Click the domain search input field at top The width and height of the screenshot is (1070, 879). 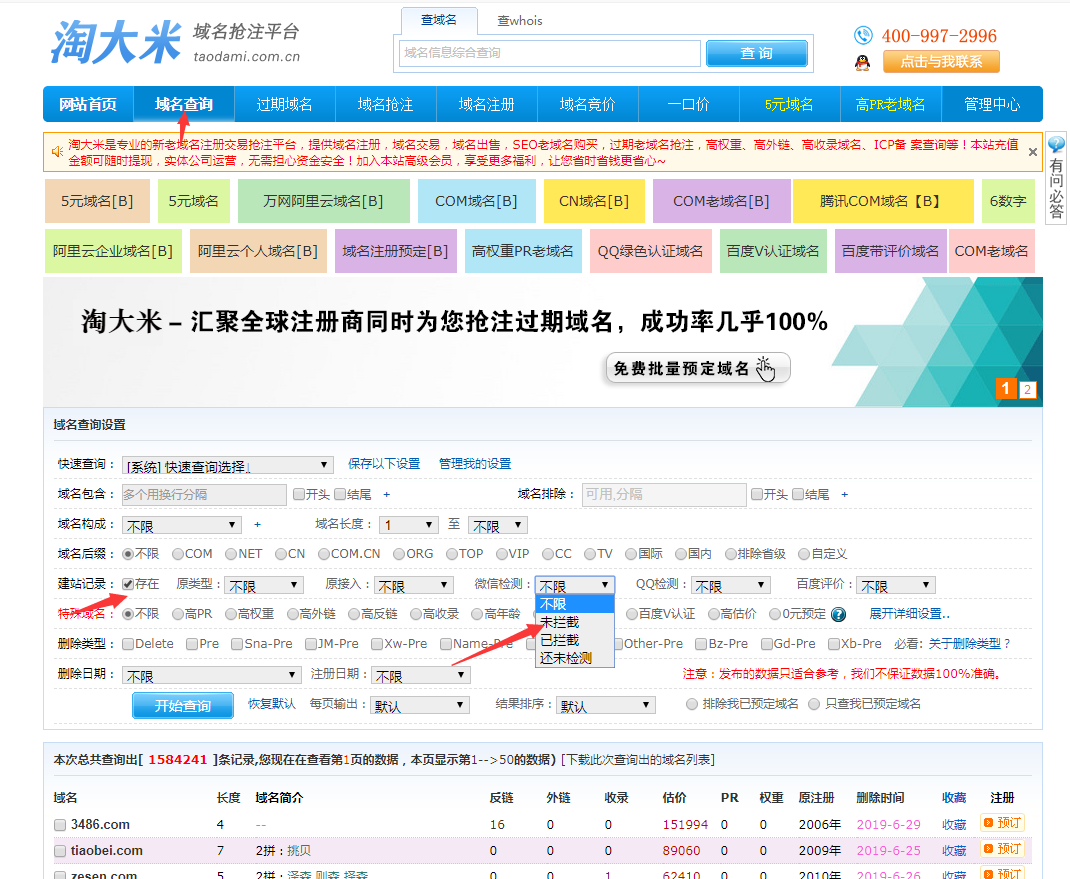[x=550, y=52]
